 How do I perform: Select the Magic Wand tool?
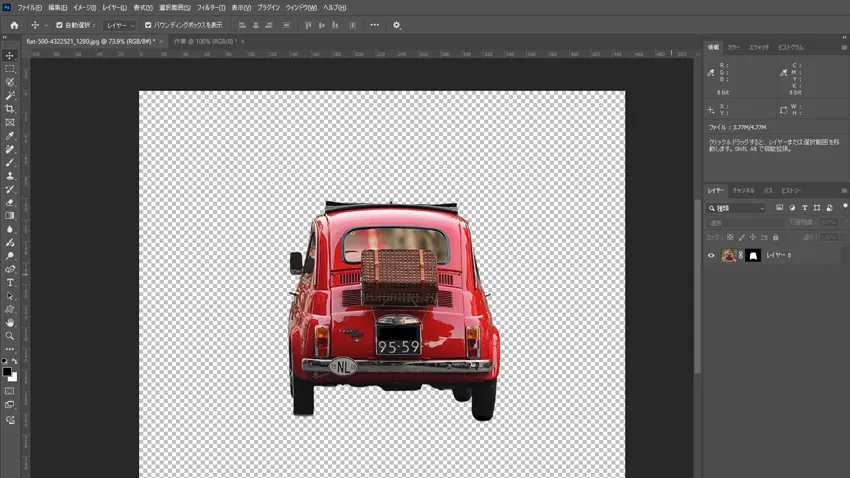click(x=10, y=96)
